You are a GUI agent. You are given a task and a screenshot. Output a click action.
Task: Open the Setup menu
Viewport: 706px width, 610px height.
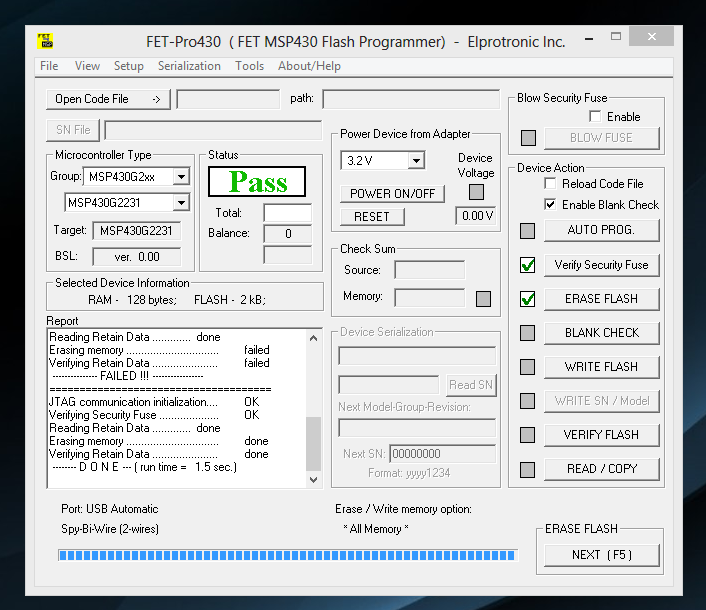pos(129,66)
